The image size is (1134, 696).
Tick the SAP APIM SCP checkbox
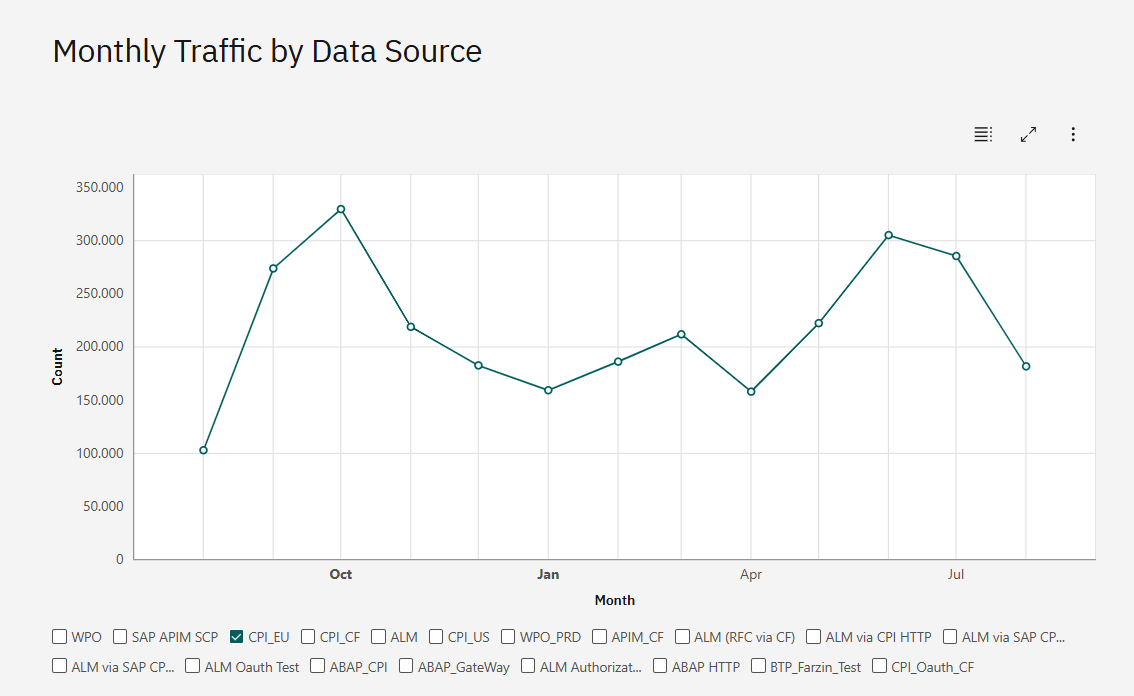point(120,637)
